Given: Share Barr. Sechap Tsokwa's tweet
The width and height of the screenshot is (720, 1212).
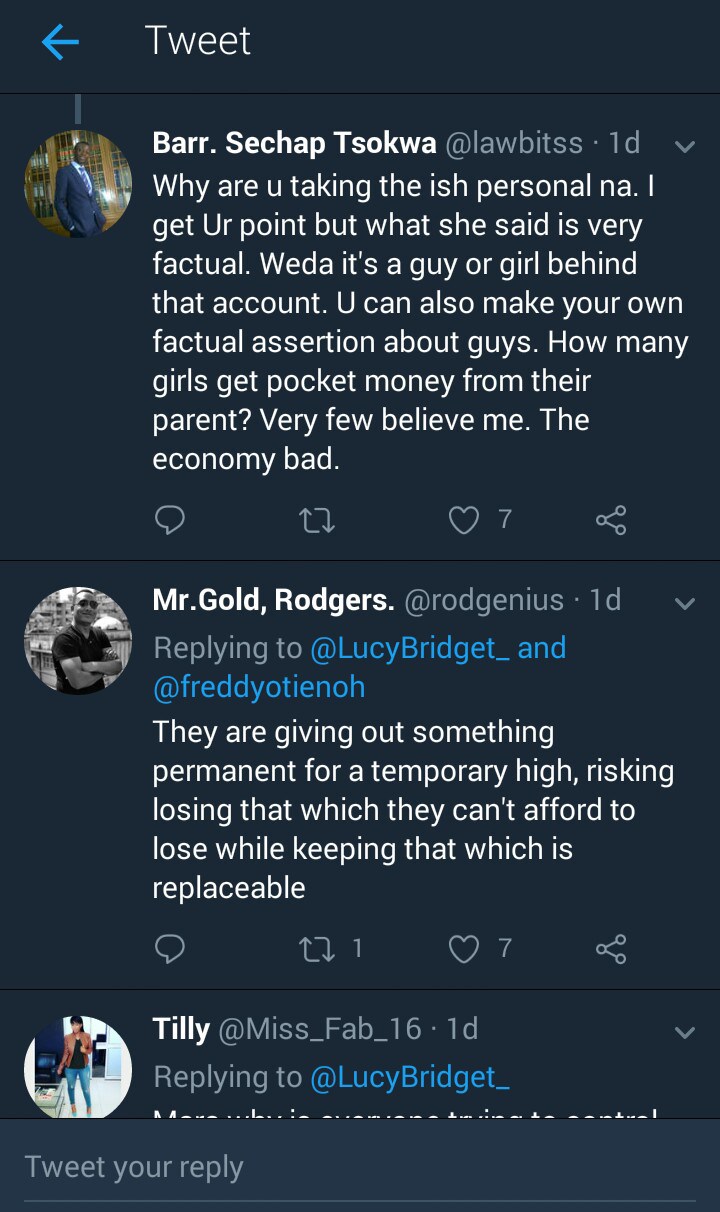Looking at the screenshot, I should [610, 519].
